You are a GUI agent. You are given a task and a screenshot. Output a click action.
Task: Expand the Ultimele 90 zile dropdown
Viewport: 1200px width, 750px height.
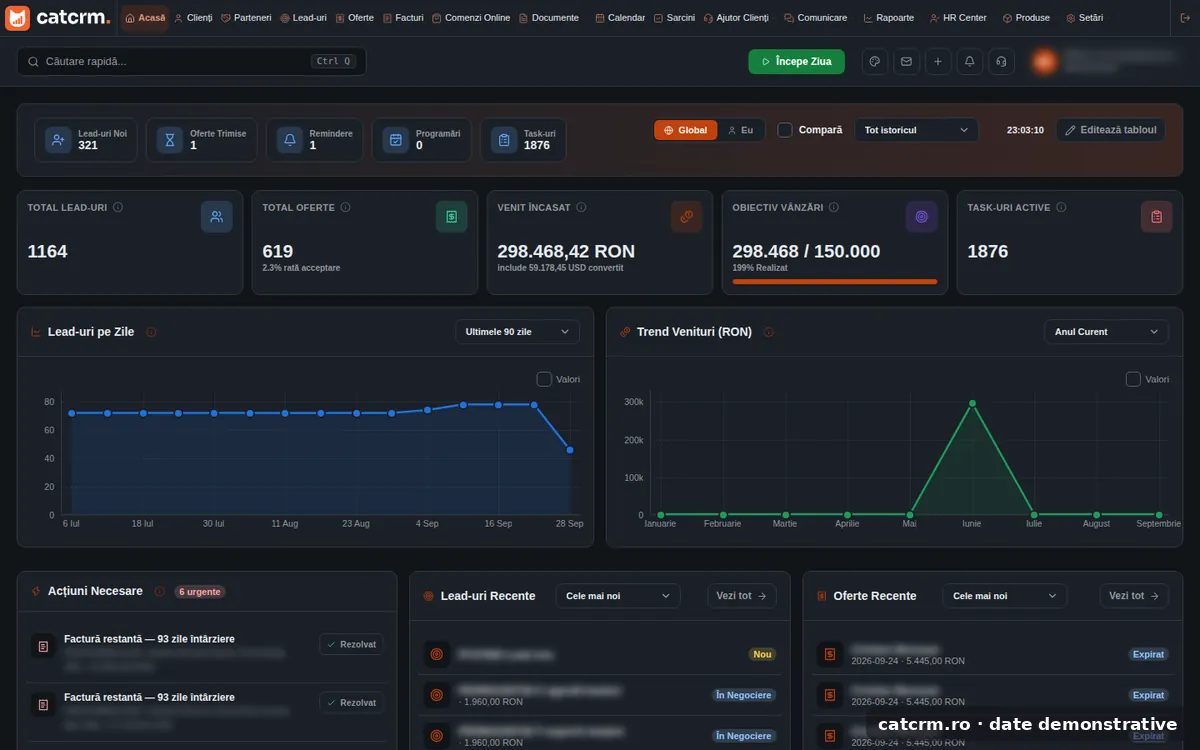517,332
